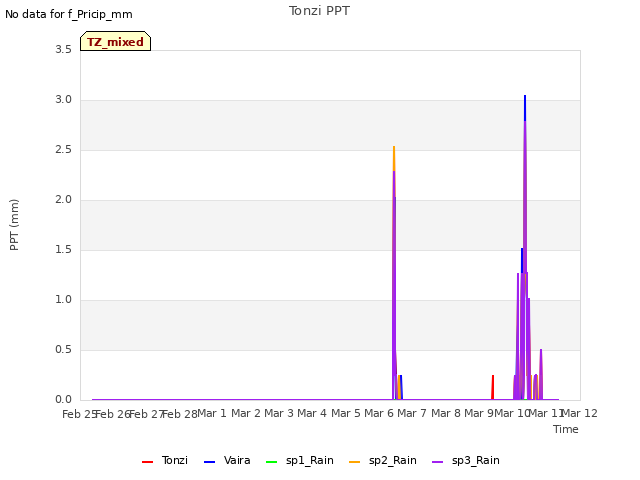
Task: Click the Mar 7 x-axis label
Action: point(412,413)
